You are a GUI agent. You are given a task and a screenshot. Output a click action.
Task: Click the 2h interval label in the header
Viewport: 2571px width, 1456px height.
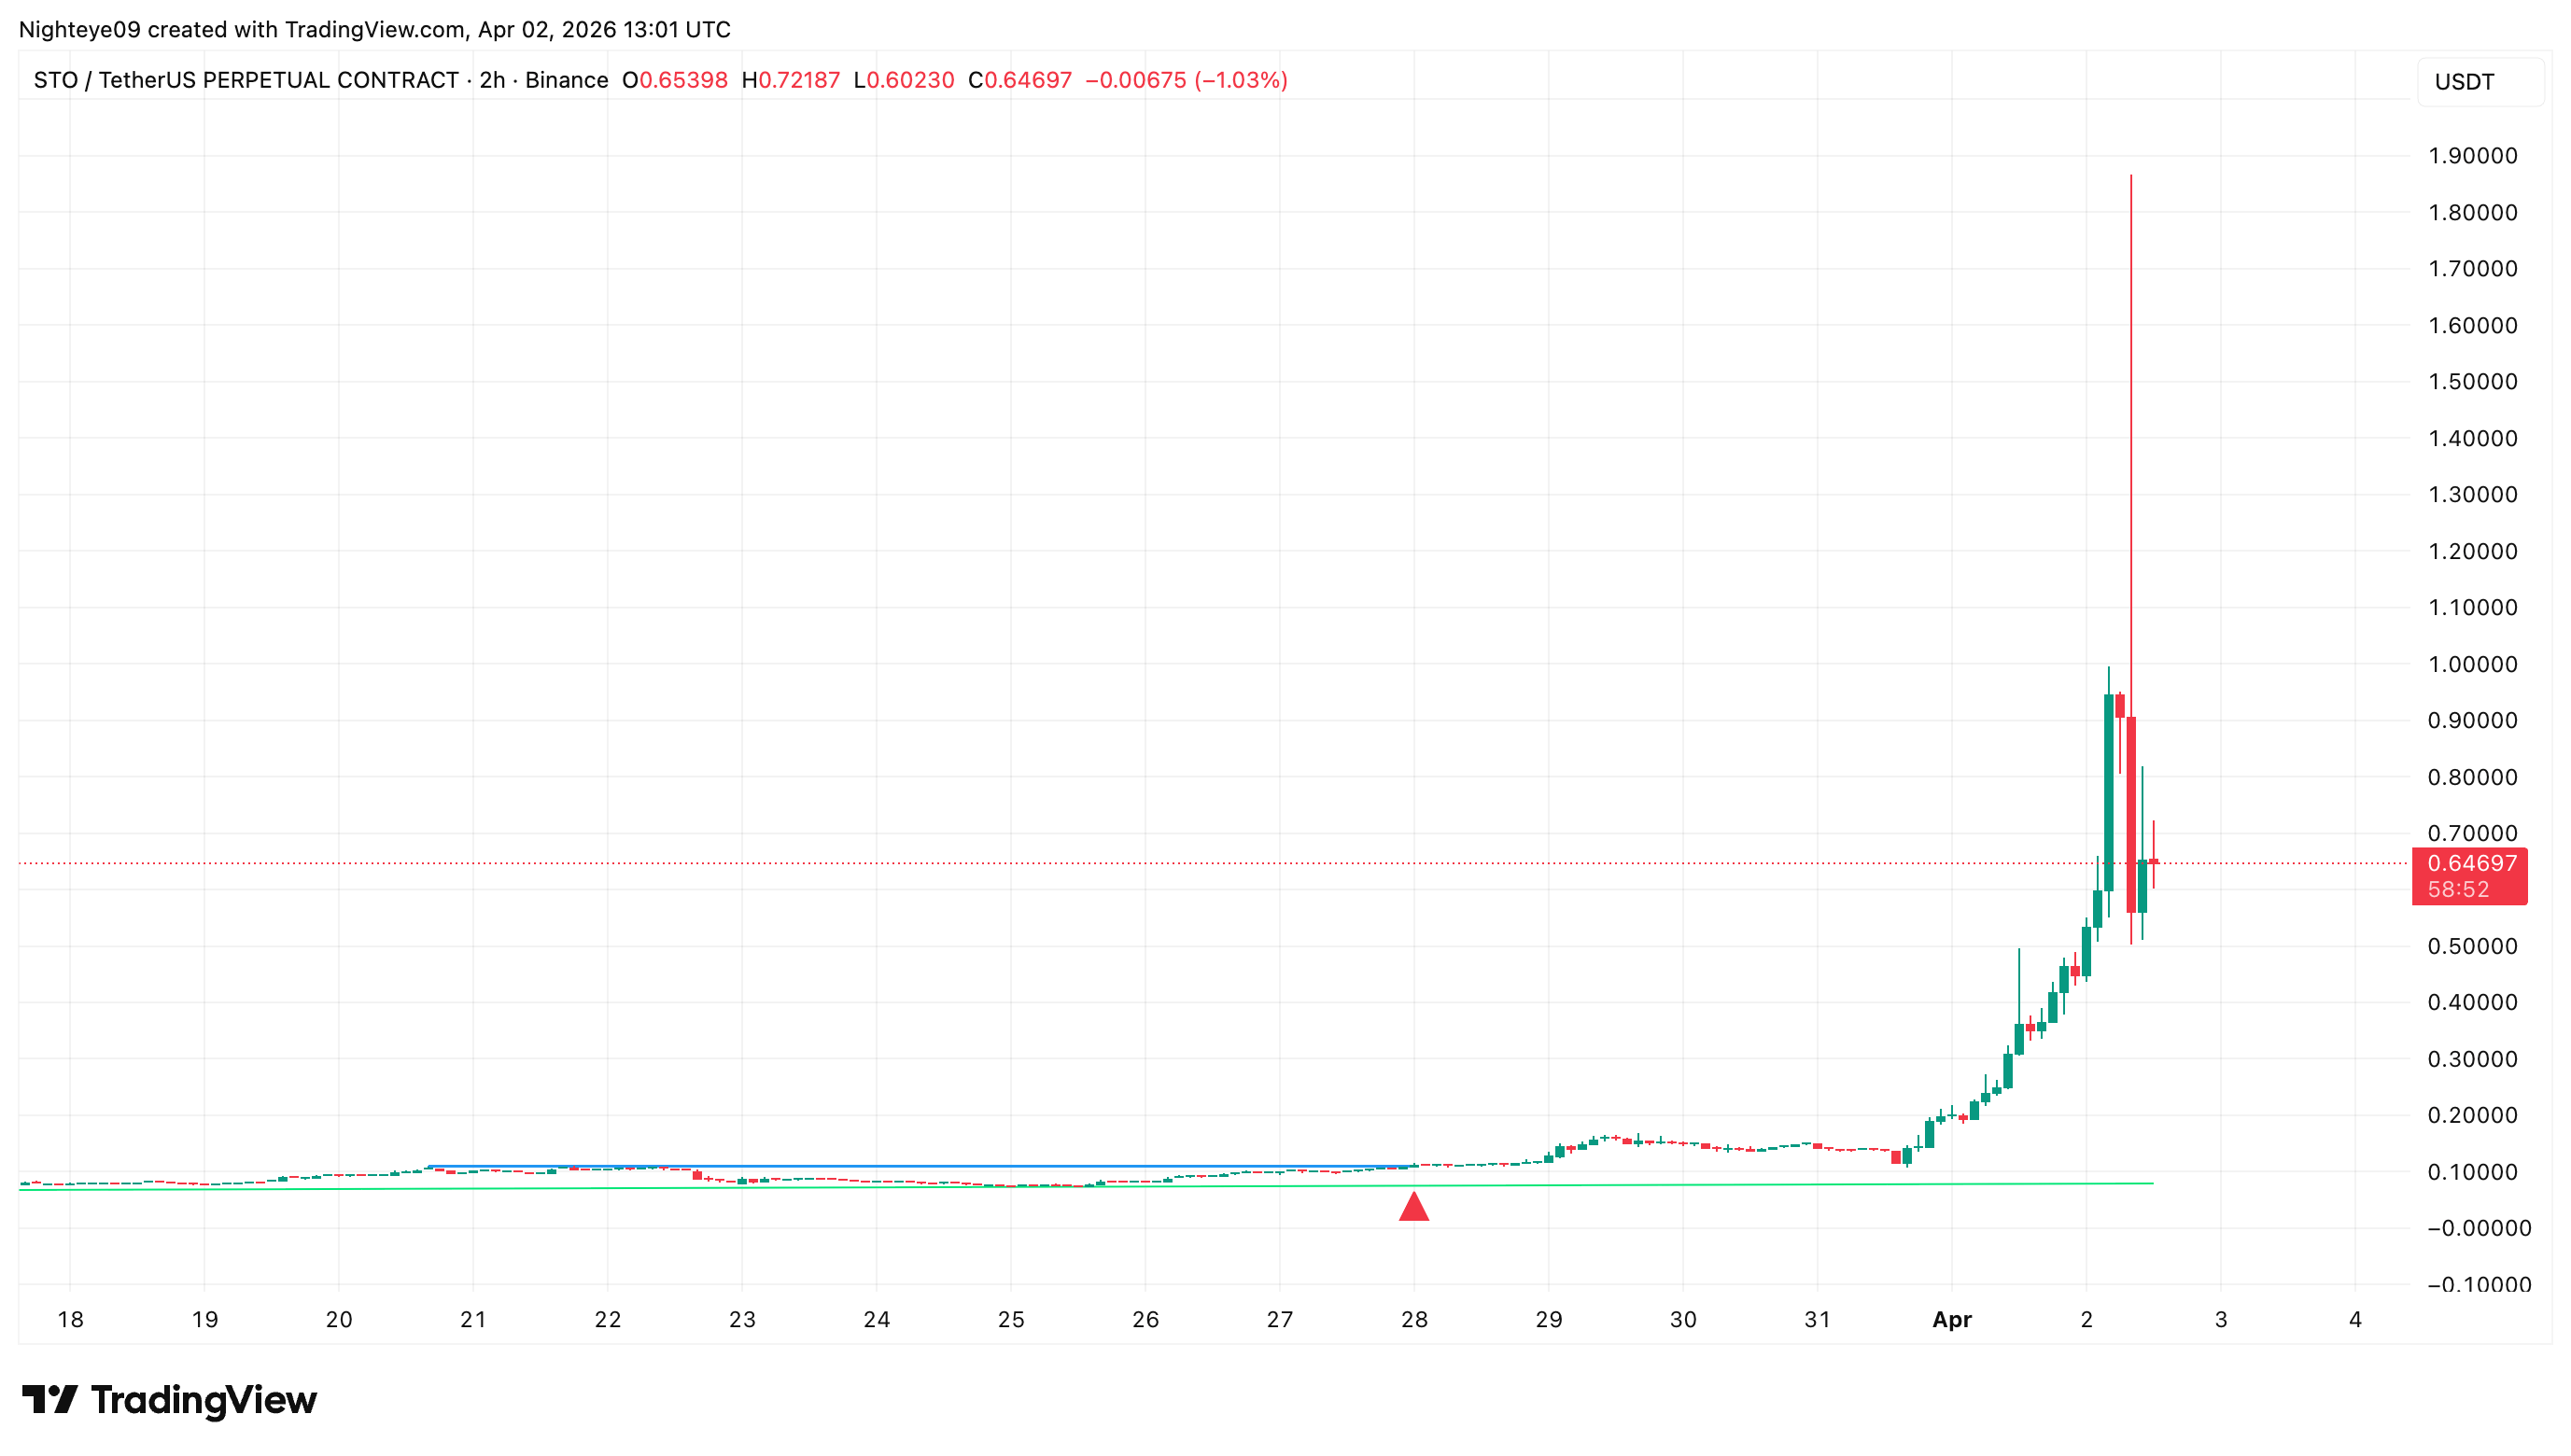[x=492, y=80]
